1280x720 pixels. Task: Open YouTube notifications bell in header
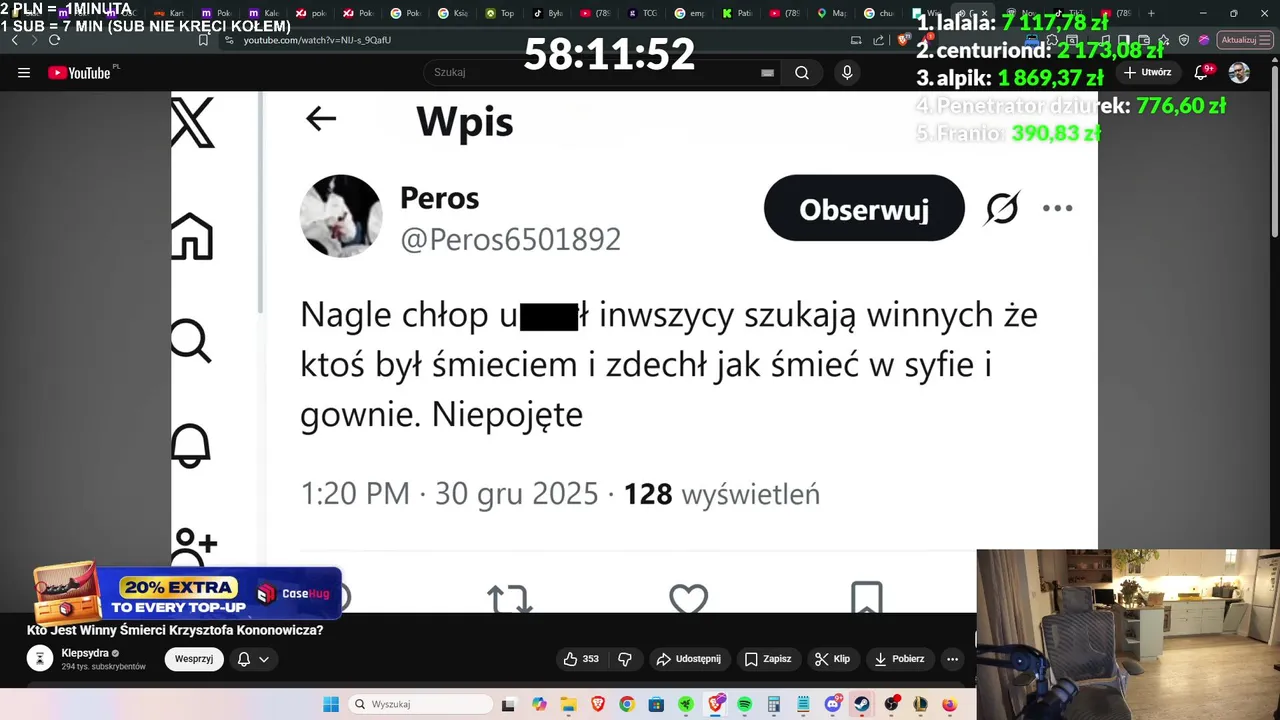(1202, 72)
